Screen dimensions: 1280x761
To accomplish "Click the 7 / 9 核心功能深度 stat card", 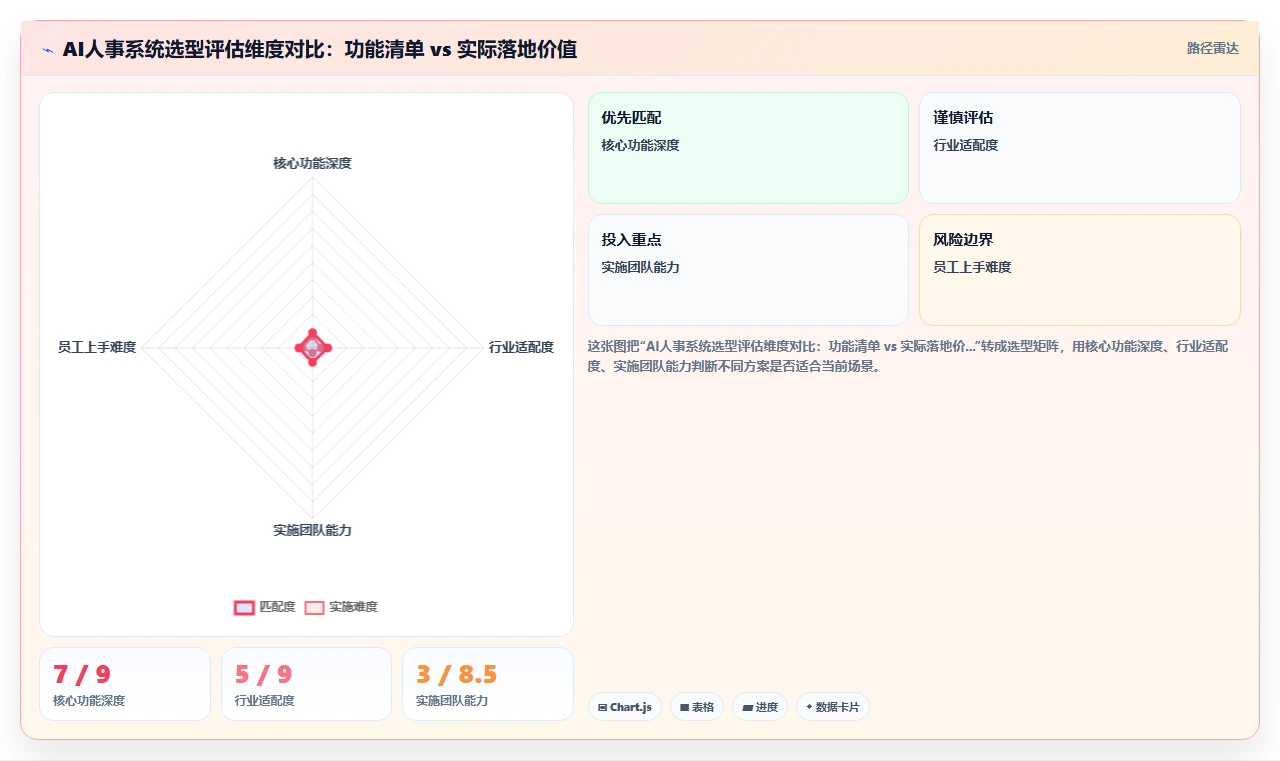I will click(125, 684).
